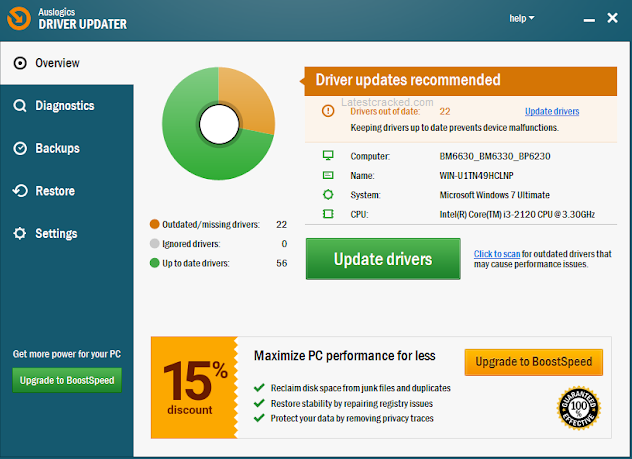The image size is (632, 459).
Task: Switch to the Diagnostics section
Action: tap(67, 106)
